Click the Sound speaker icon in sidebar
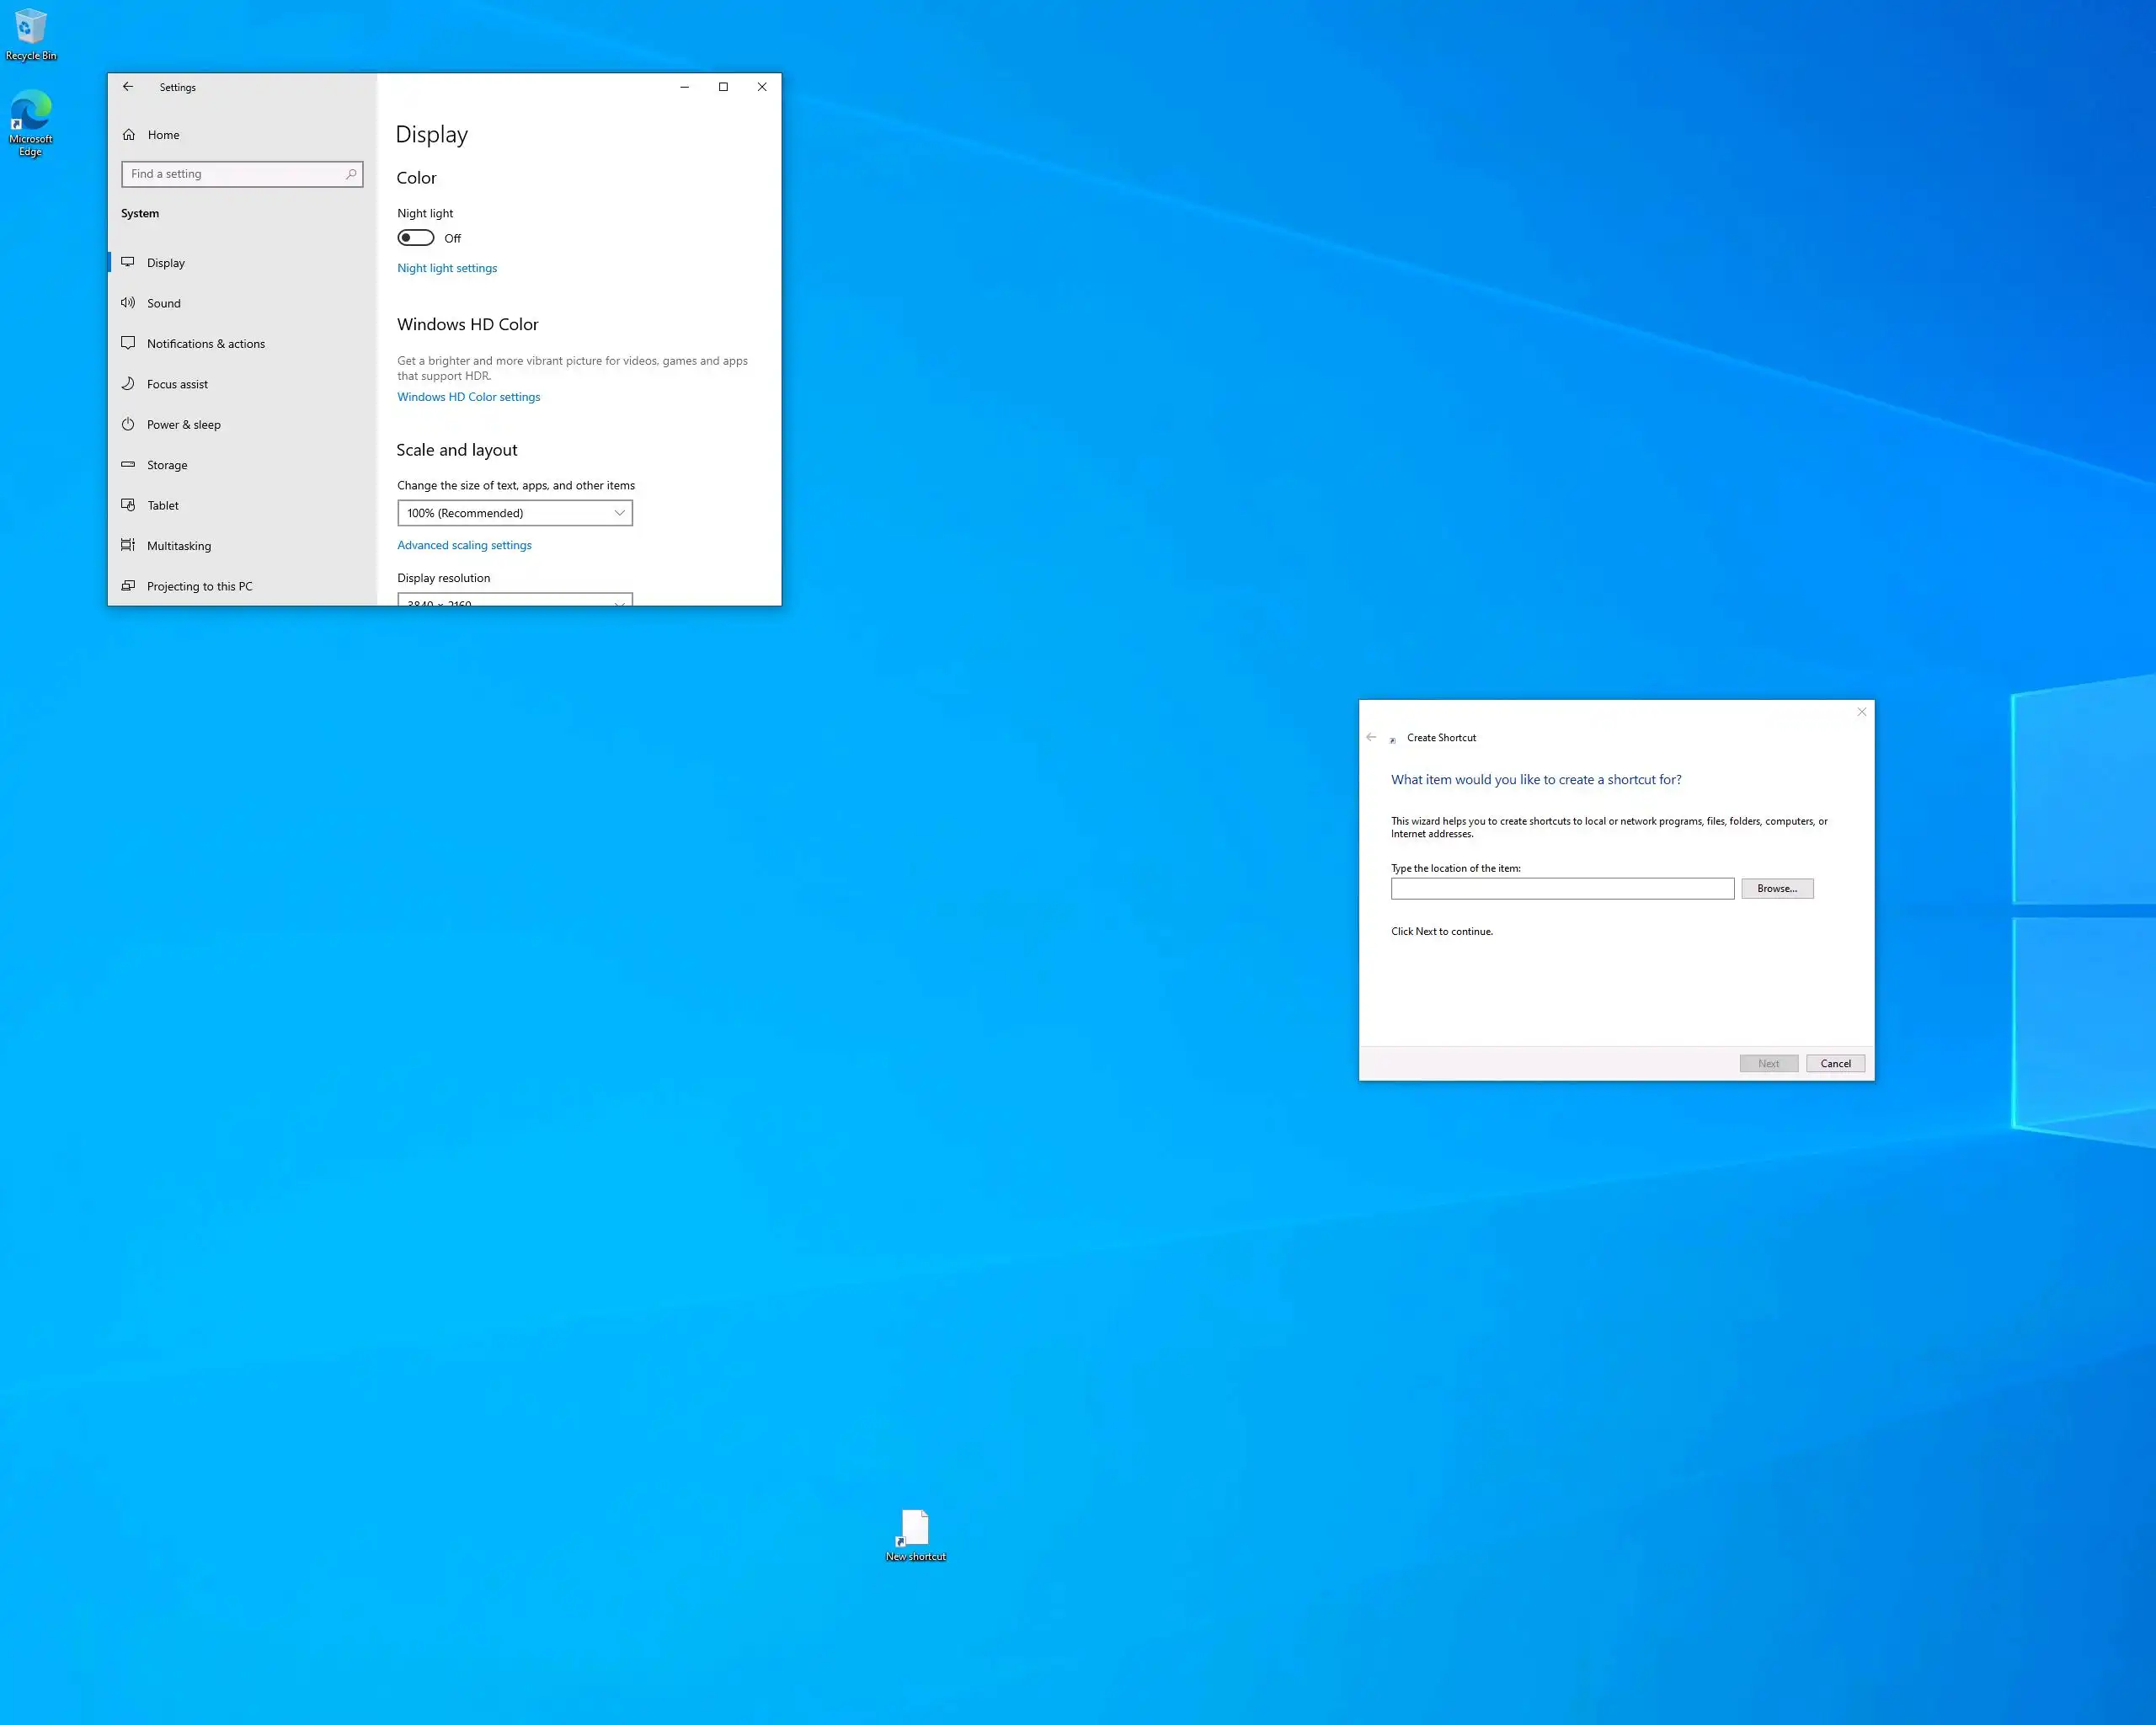 (x=128, y=303)
